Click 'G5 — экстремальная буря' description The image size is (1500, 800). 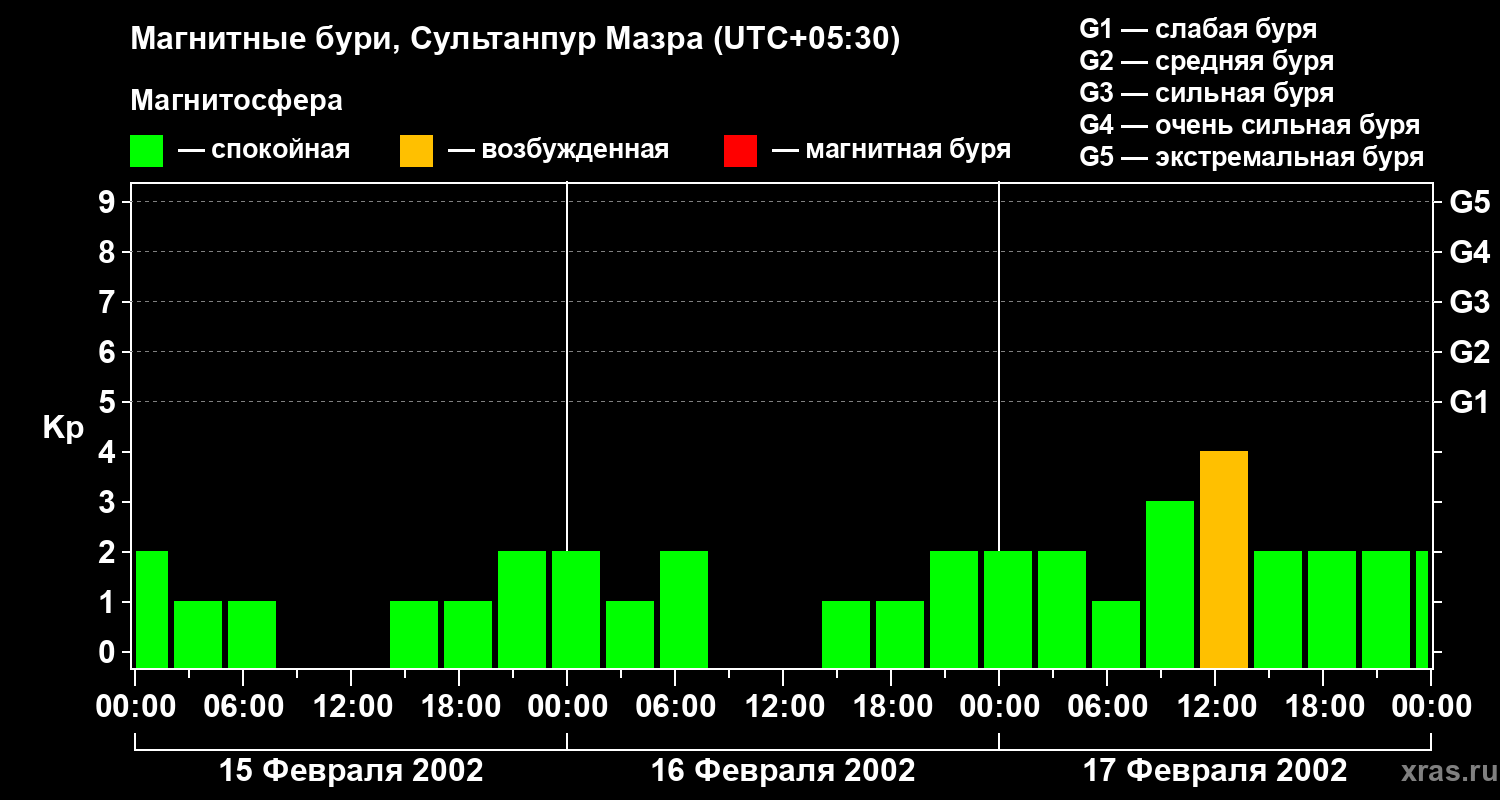1252,157
